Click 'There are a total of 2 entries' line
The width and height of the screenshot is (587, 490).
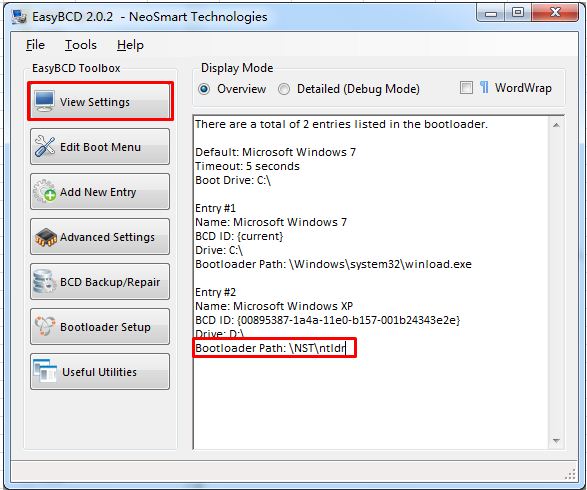point(341,124)
